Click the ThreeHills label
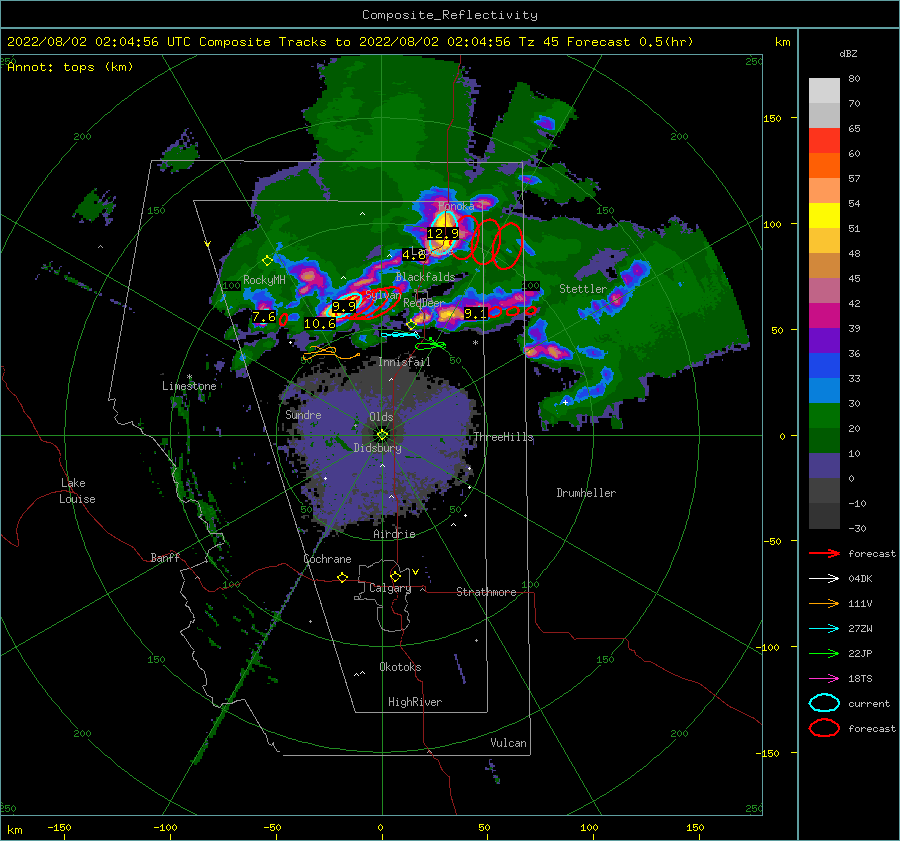This screenshot has width=900, height=841. click(503, 437)
